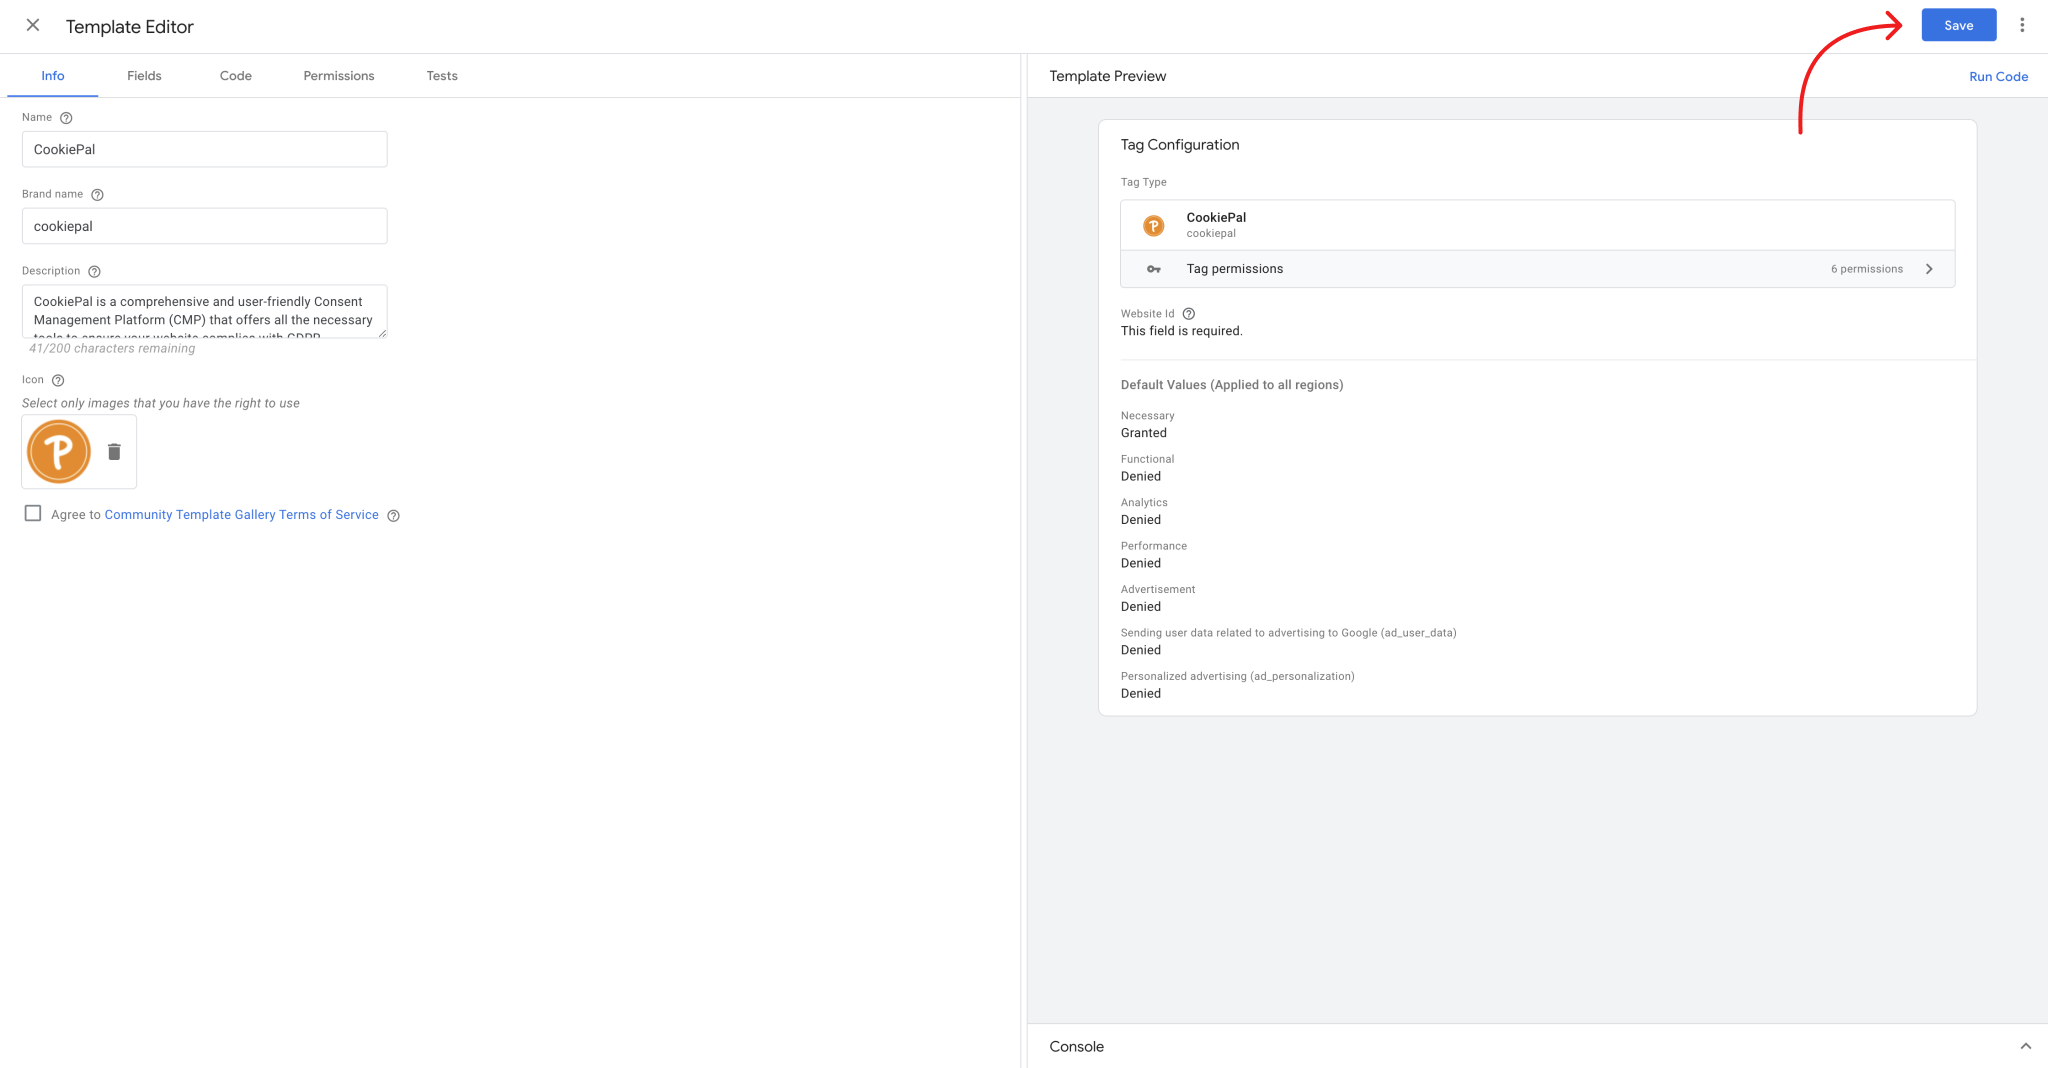The height and width of the screenshot is (1068, 2048).
Task: Click the '41/200 characters remaining' counter
Action: 112,349
